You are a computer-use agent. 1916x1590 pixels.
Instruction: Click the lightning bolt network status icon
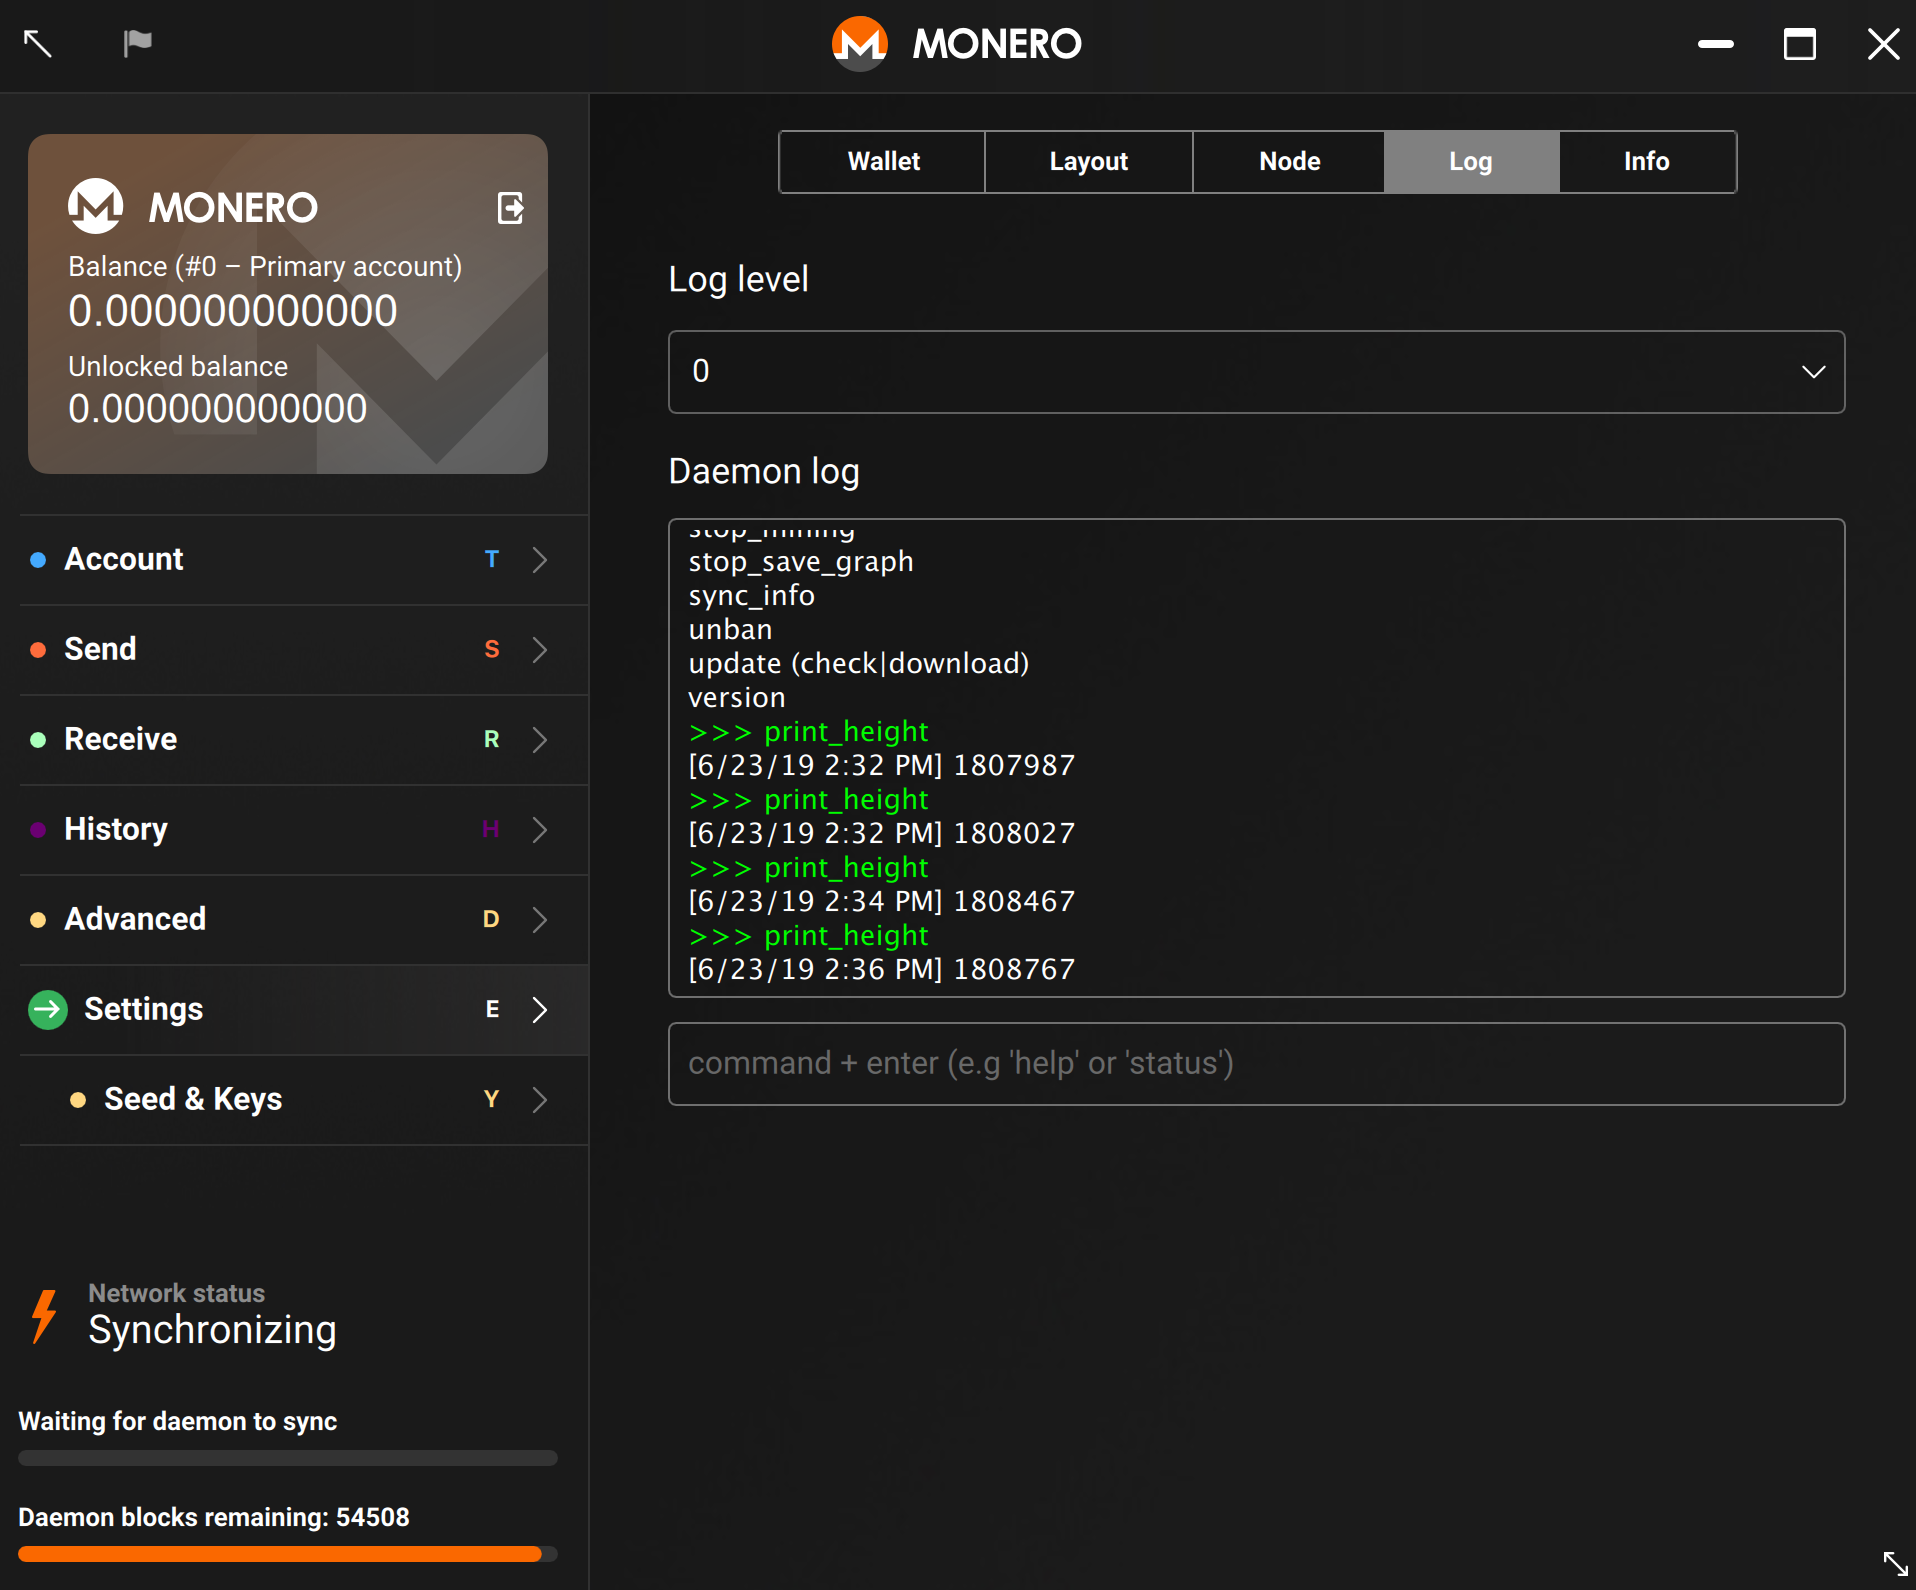[x=44, y=1315]
